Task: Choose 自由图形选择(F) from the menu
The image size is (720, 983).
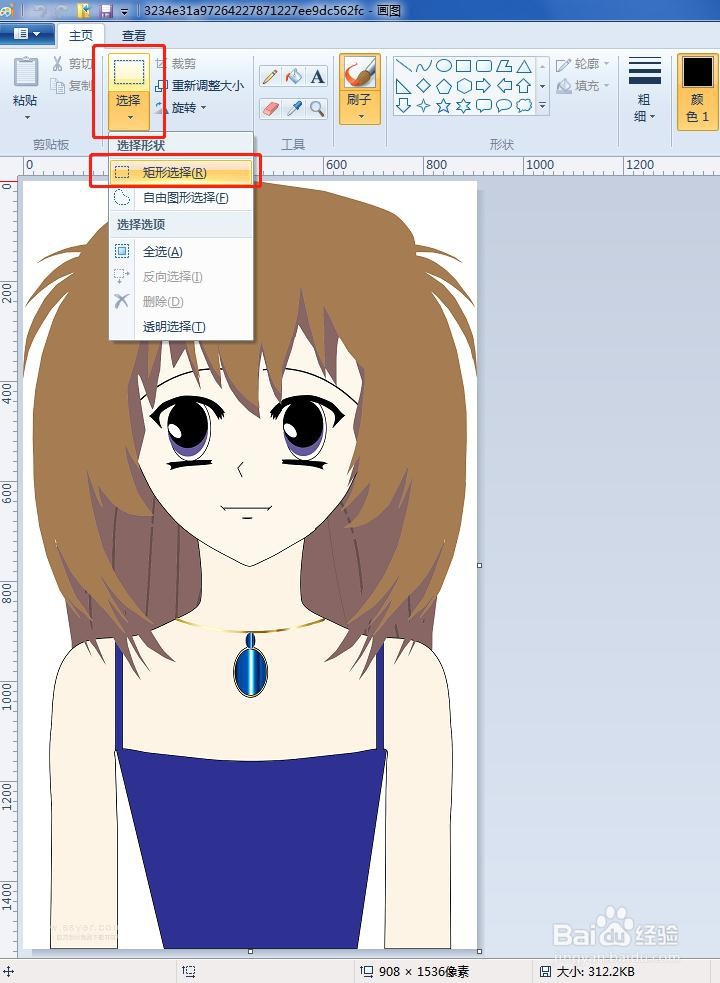Action: click(x=181, y=198)
